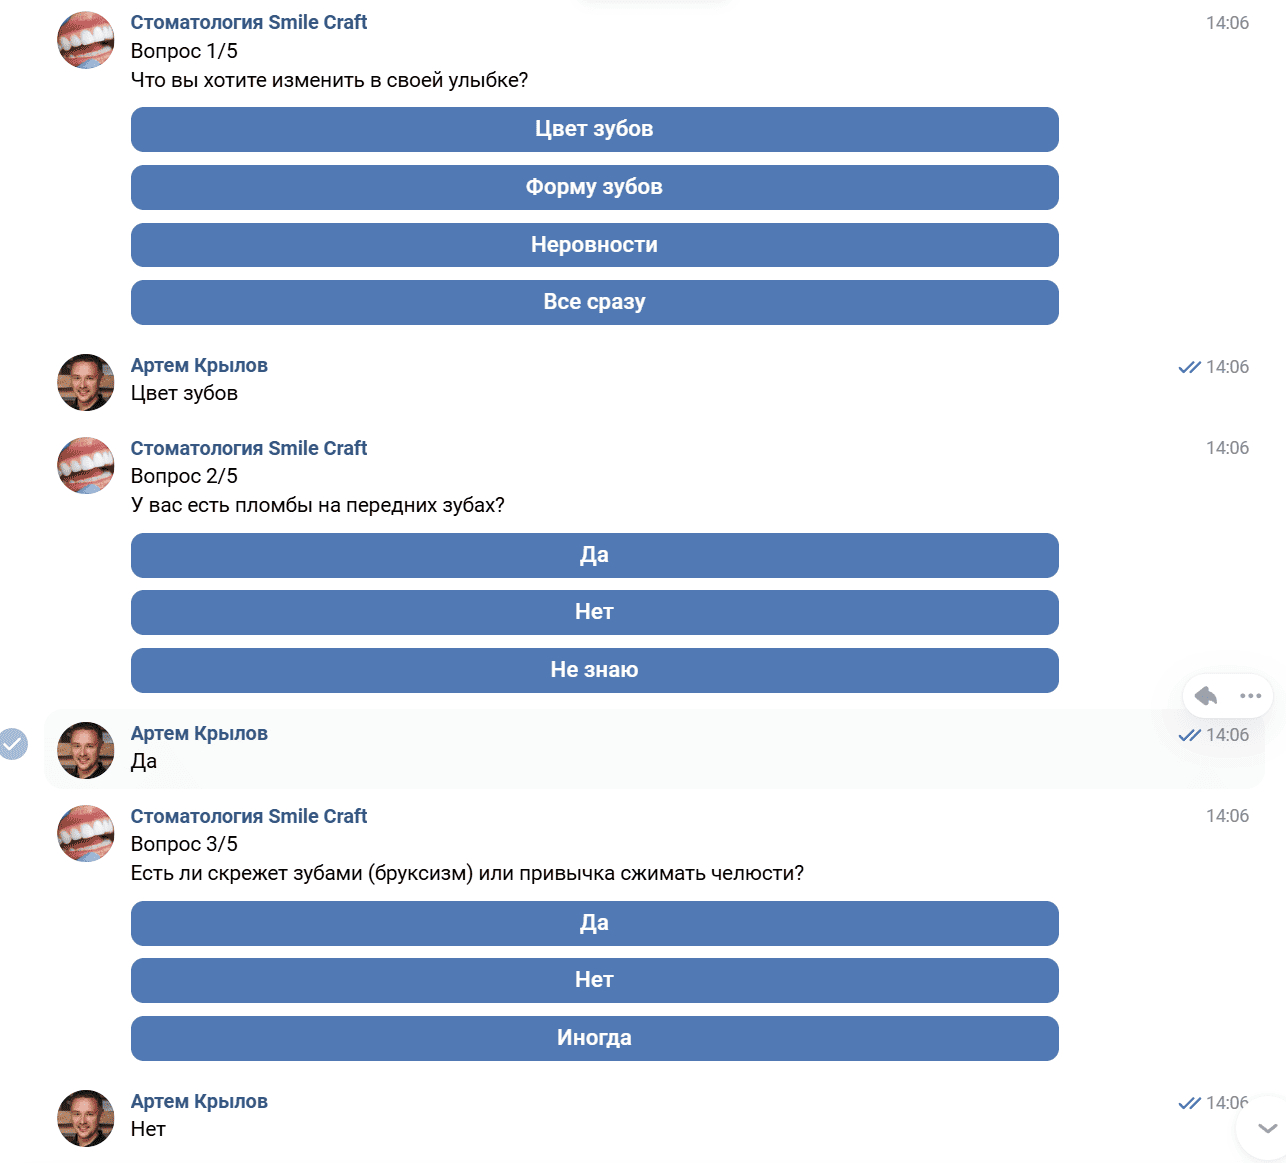Toggle the selection checkmark beside Артем's "Да" message
The height and width of the screenshot is (1163, 1286).
(13, 744)
